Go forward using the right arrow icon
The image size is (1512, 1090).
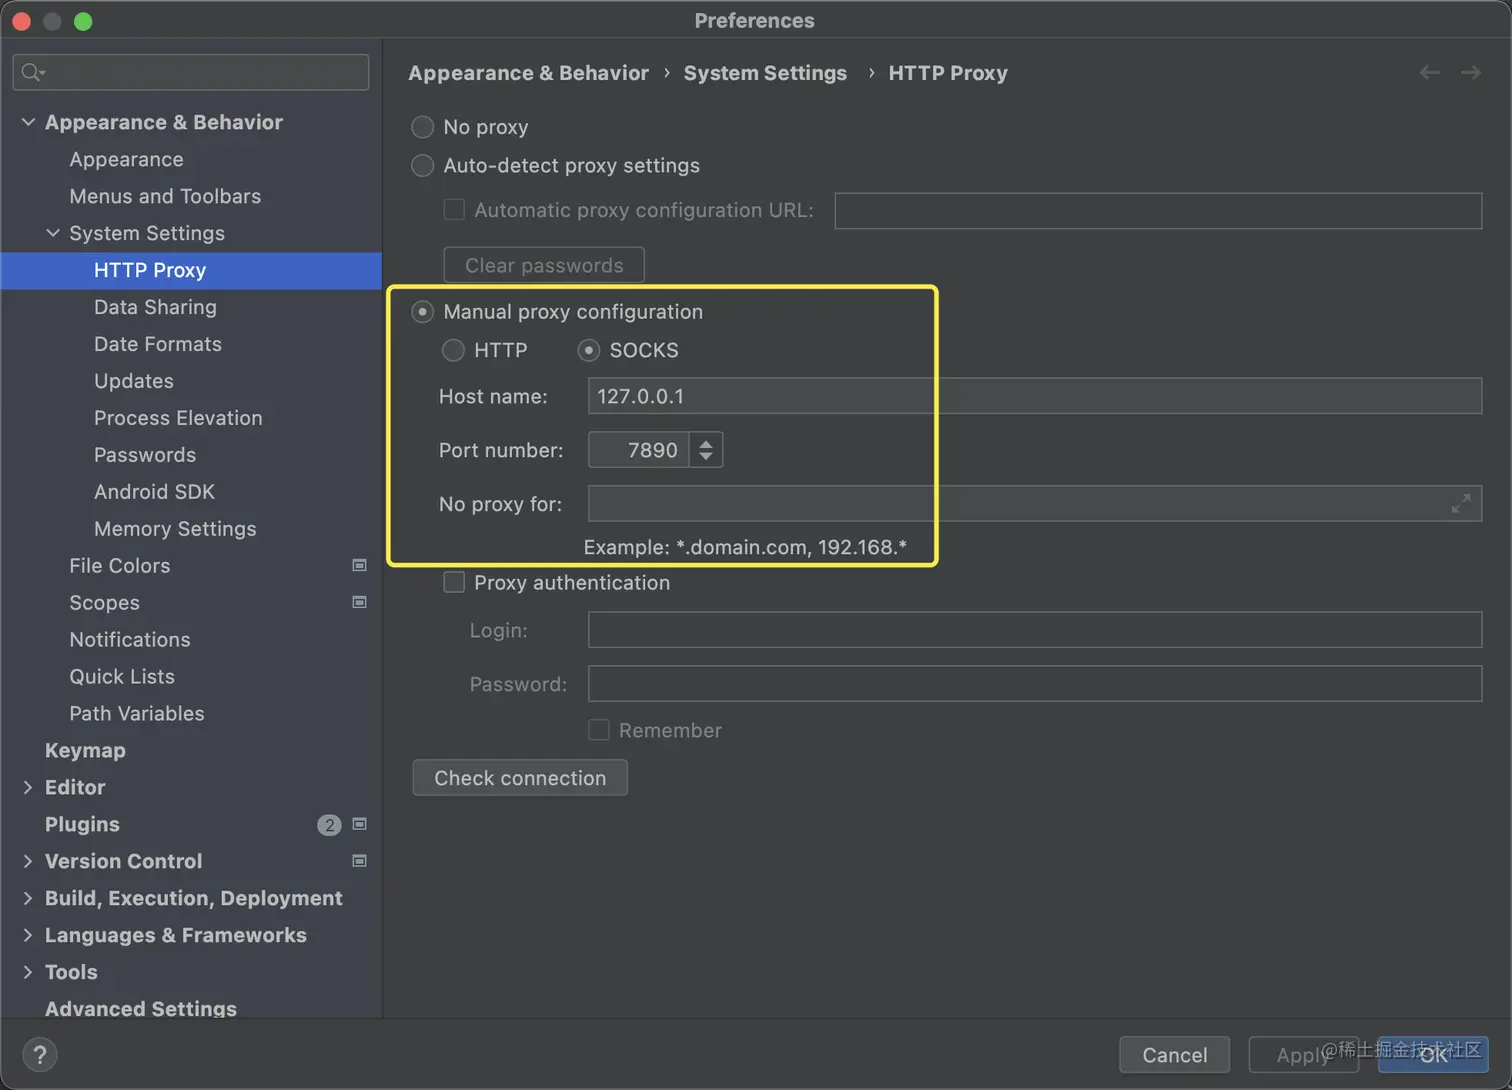coord(1471,72)
